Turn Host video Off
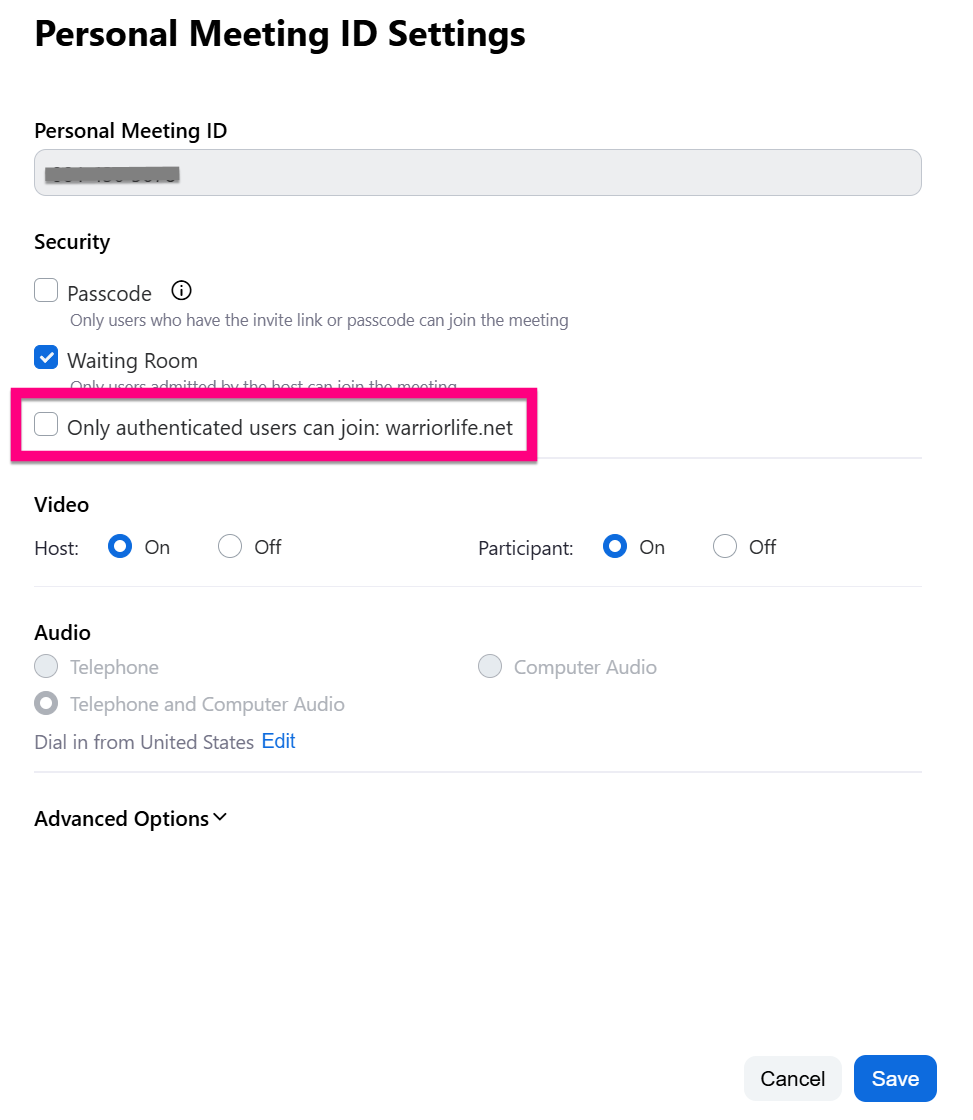The height and width of the screenshot is (1120, 973). pos(230,547)
